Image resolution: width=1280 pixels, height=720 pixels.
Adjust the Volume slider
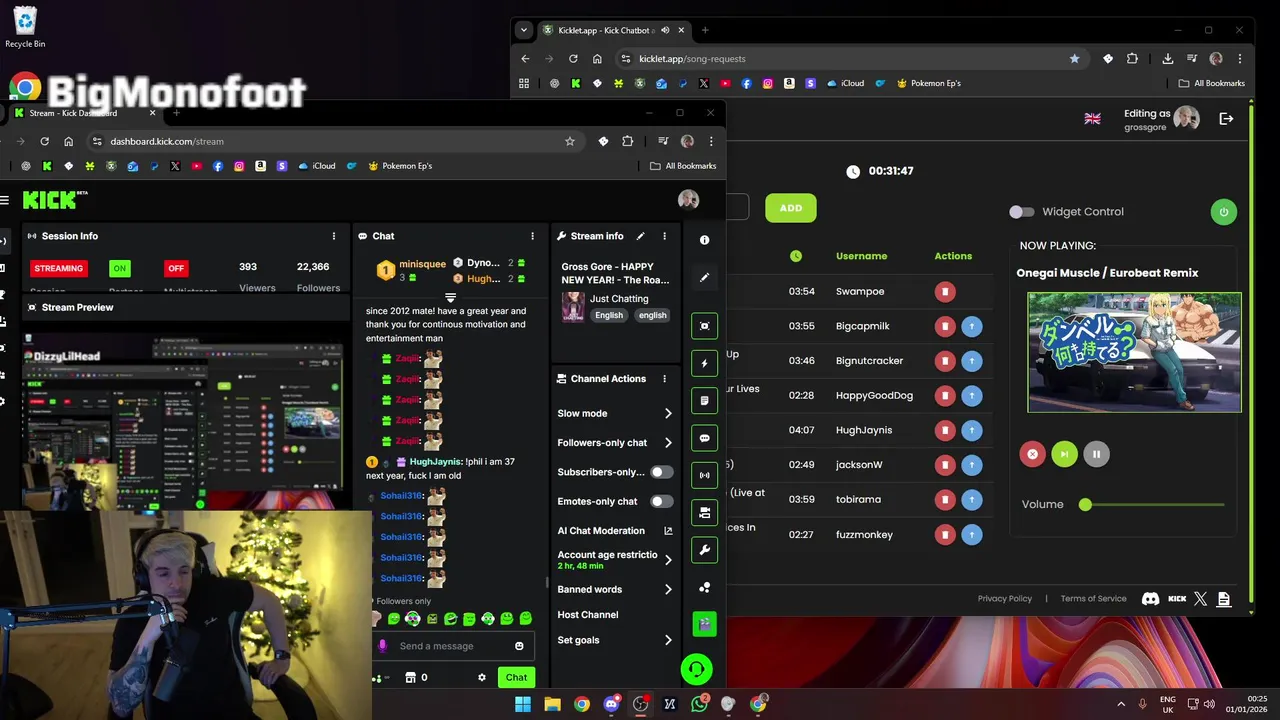click(x=1151, y=505)
